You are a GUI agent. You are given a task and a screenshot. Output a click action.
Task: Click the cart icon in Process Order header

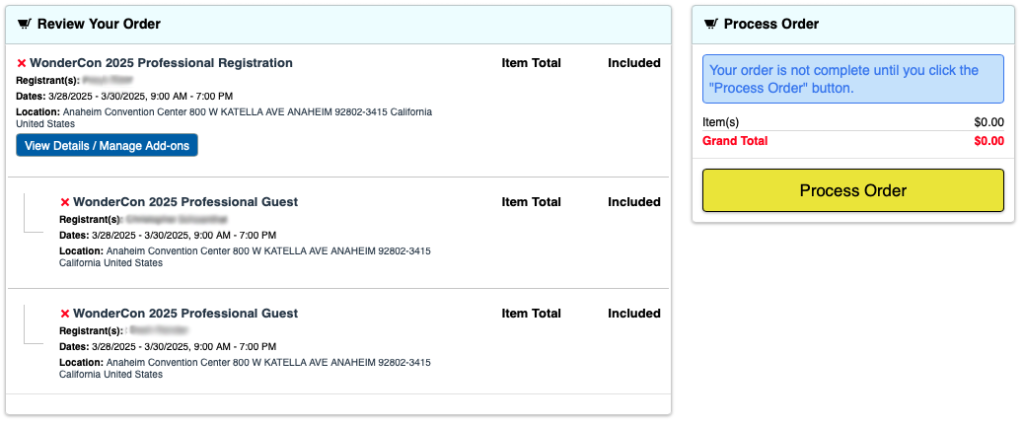pyautogui.click(x=711, y=24)
